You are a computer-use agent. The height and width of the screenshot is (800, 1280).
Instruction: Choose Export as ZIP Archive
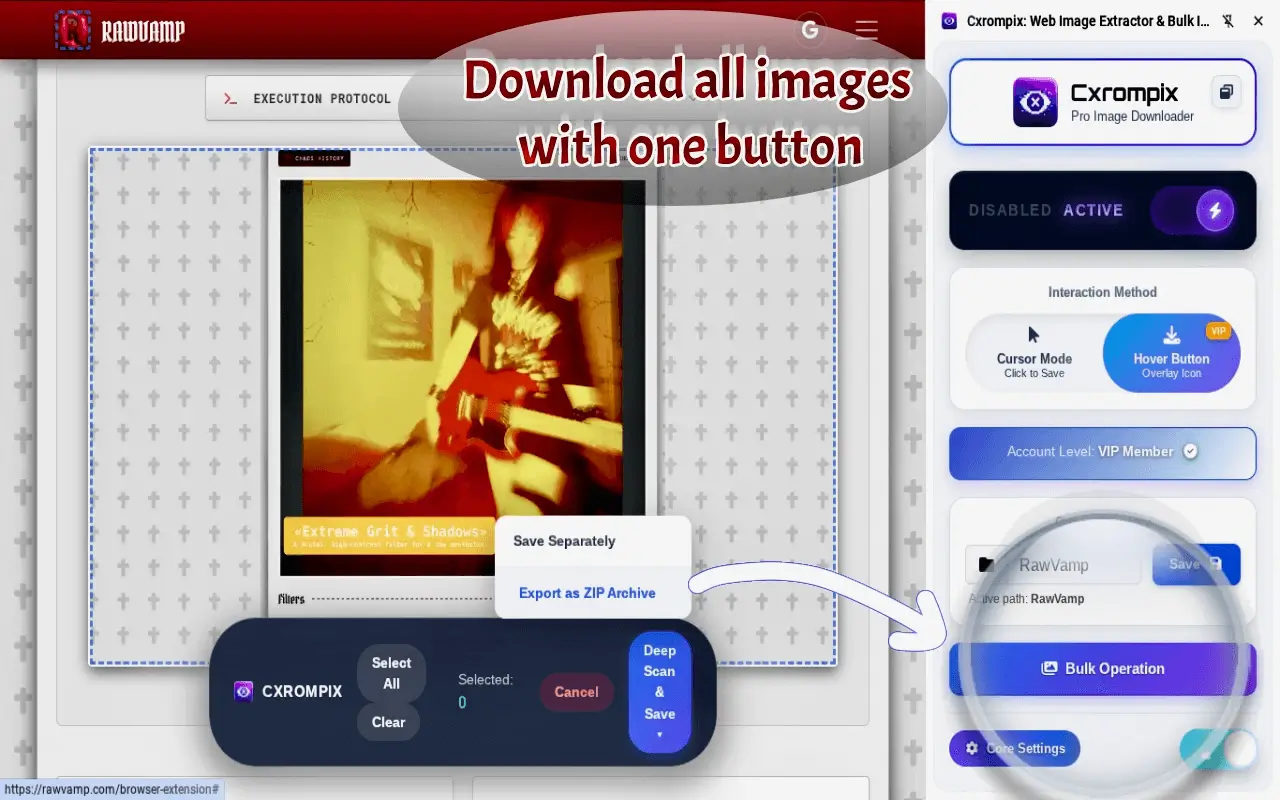click(x=586, y=592)
